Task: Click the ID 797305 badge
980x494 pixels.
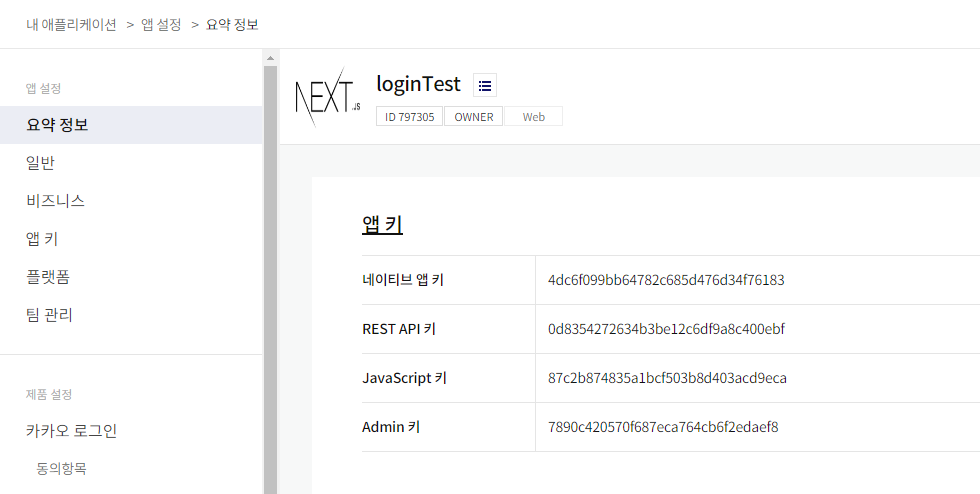Action: pos(409,116)
